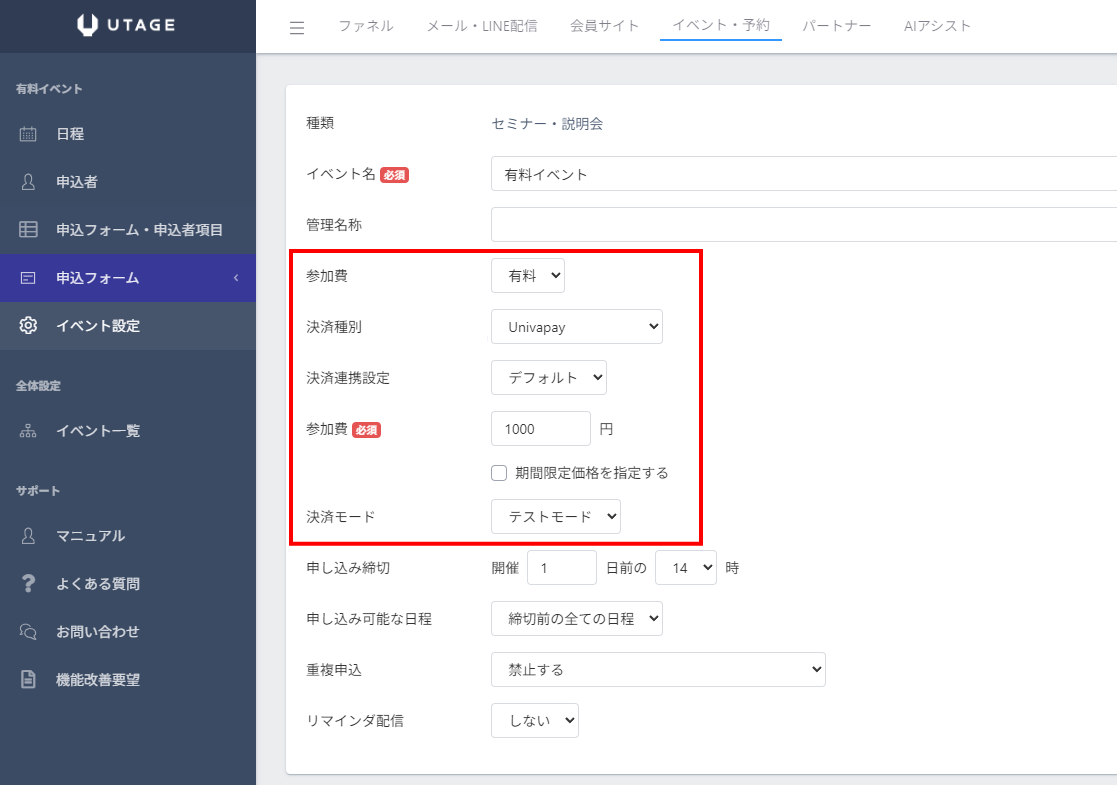Open the 参加費 有料 dropdown
1117x785 pixels.
[x=528, y=276]
